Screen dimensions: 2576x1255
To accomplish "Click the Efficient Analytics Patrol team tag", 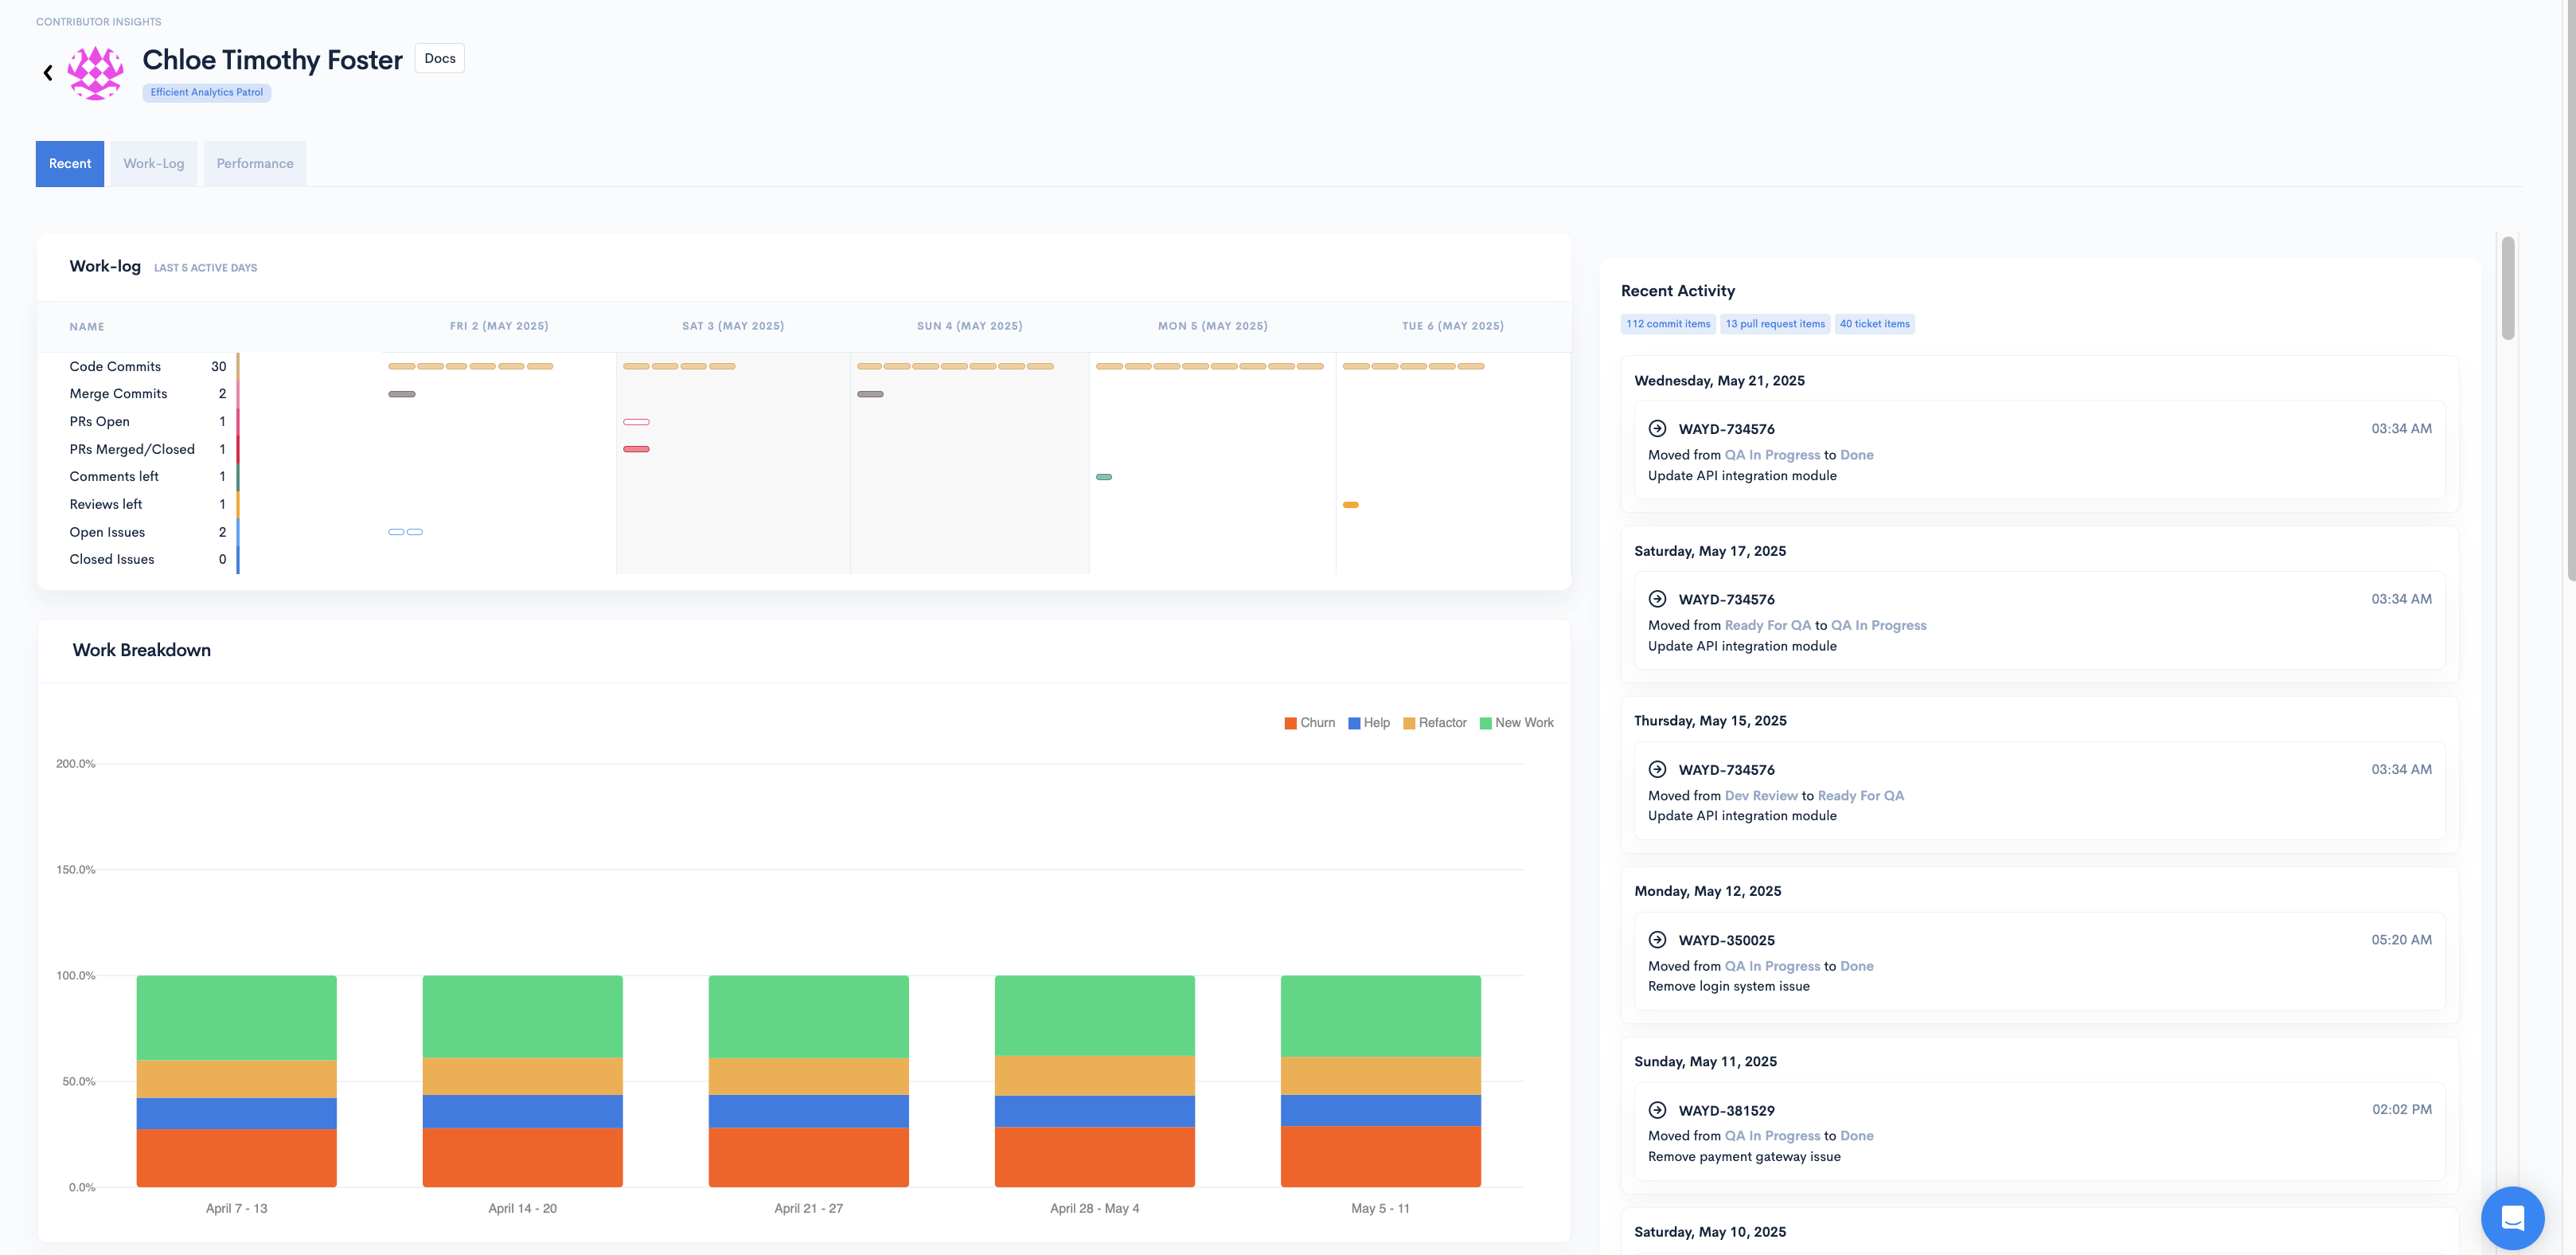I will (x=206, y=92).
